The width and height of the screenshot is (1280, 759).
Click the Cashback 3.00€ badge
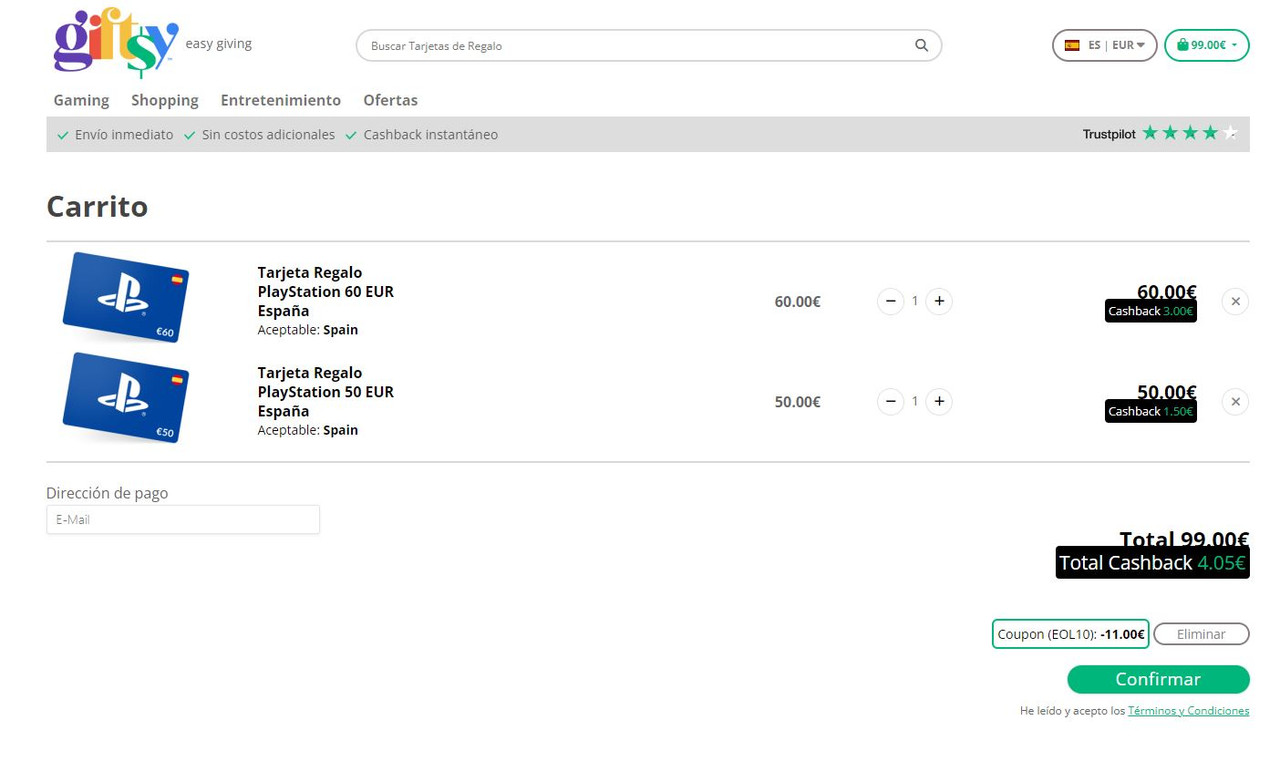pyautogui.click(x=1150, y=311)
